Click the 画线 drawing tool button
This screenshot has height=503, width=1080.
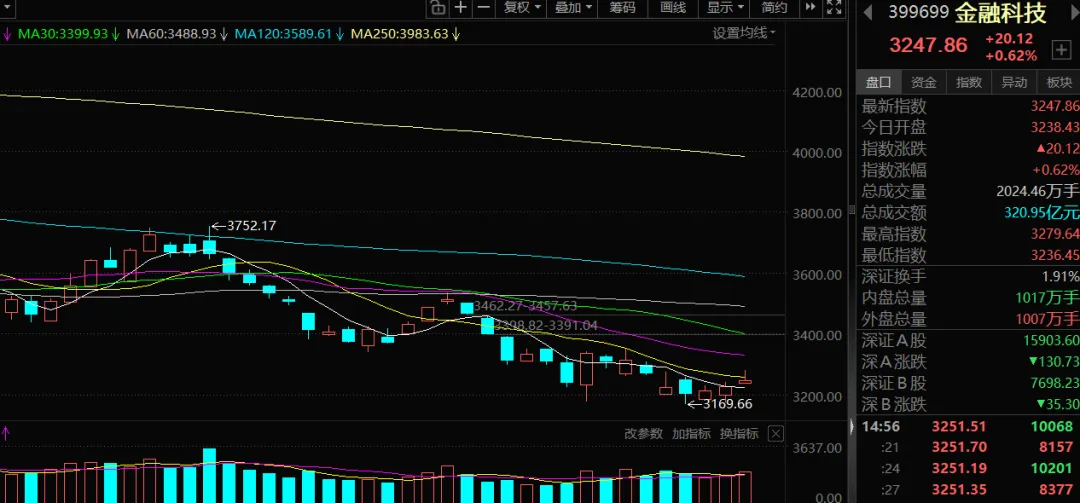[x=673, y=8]
